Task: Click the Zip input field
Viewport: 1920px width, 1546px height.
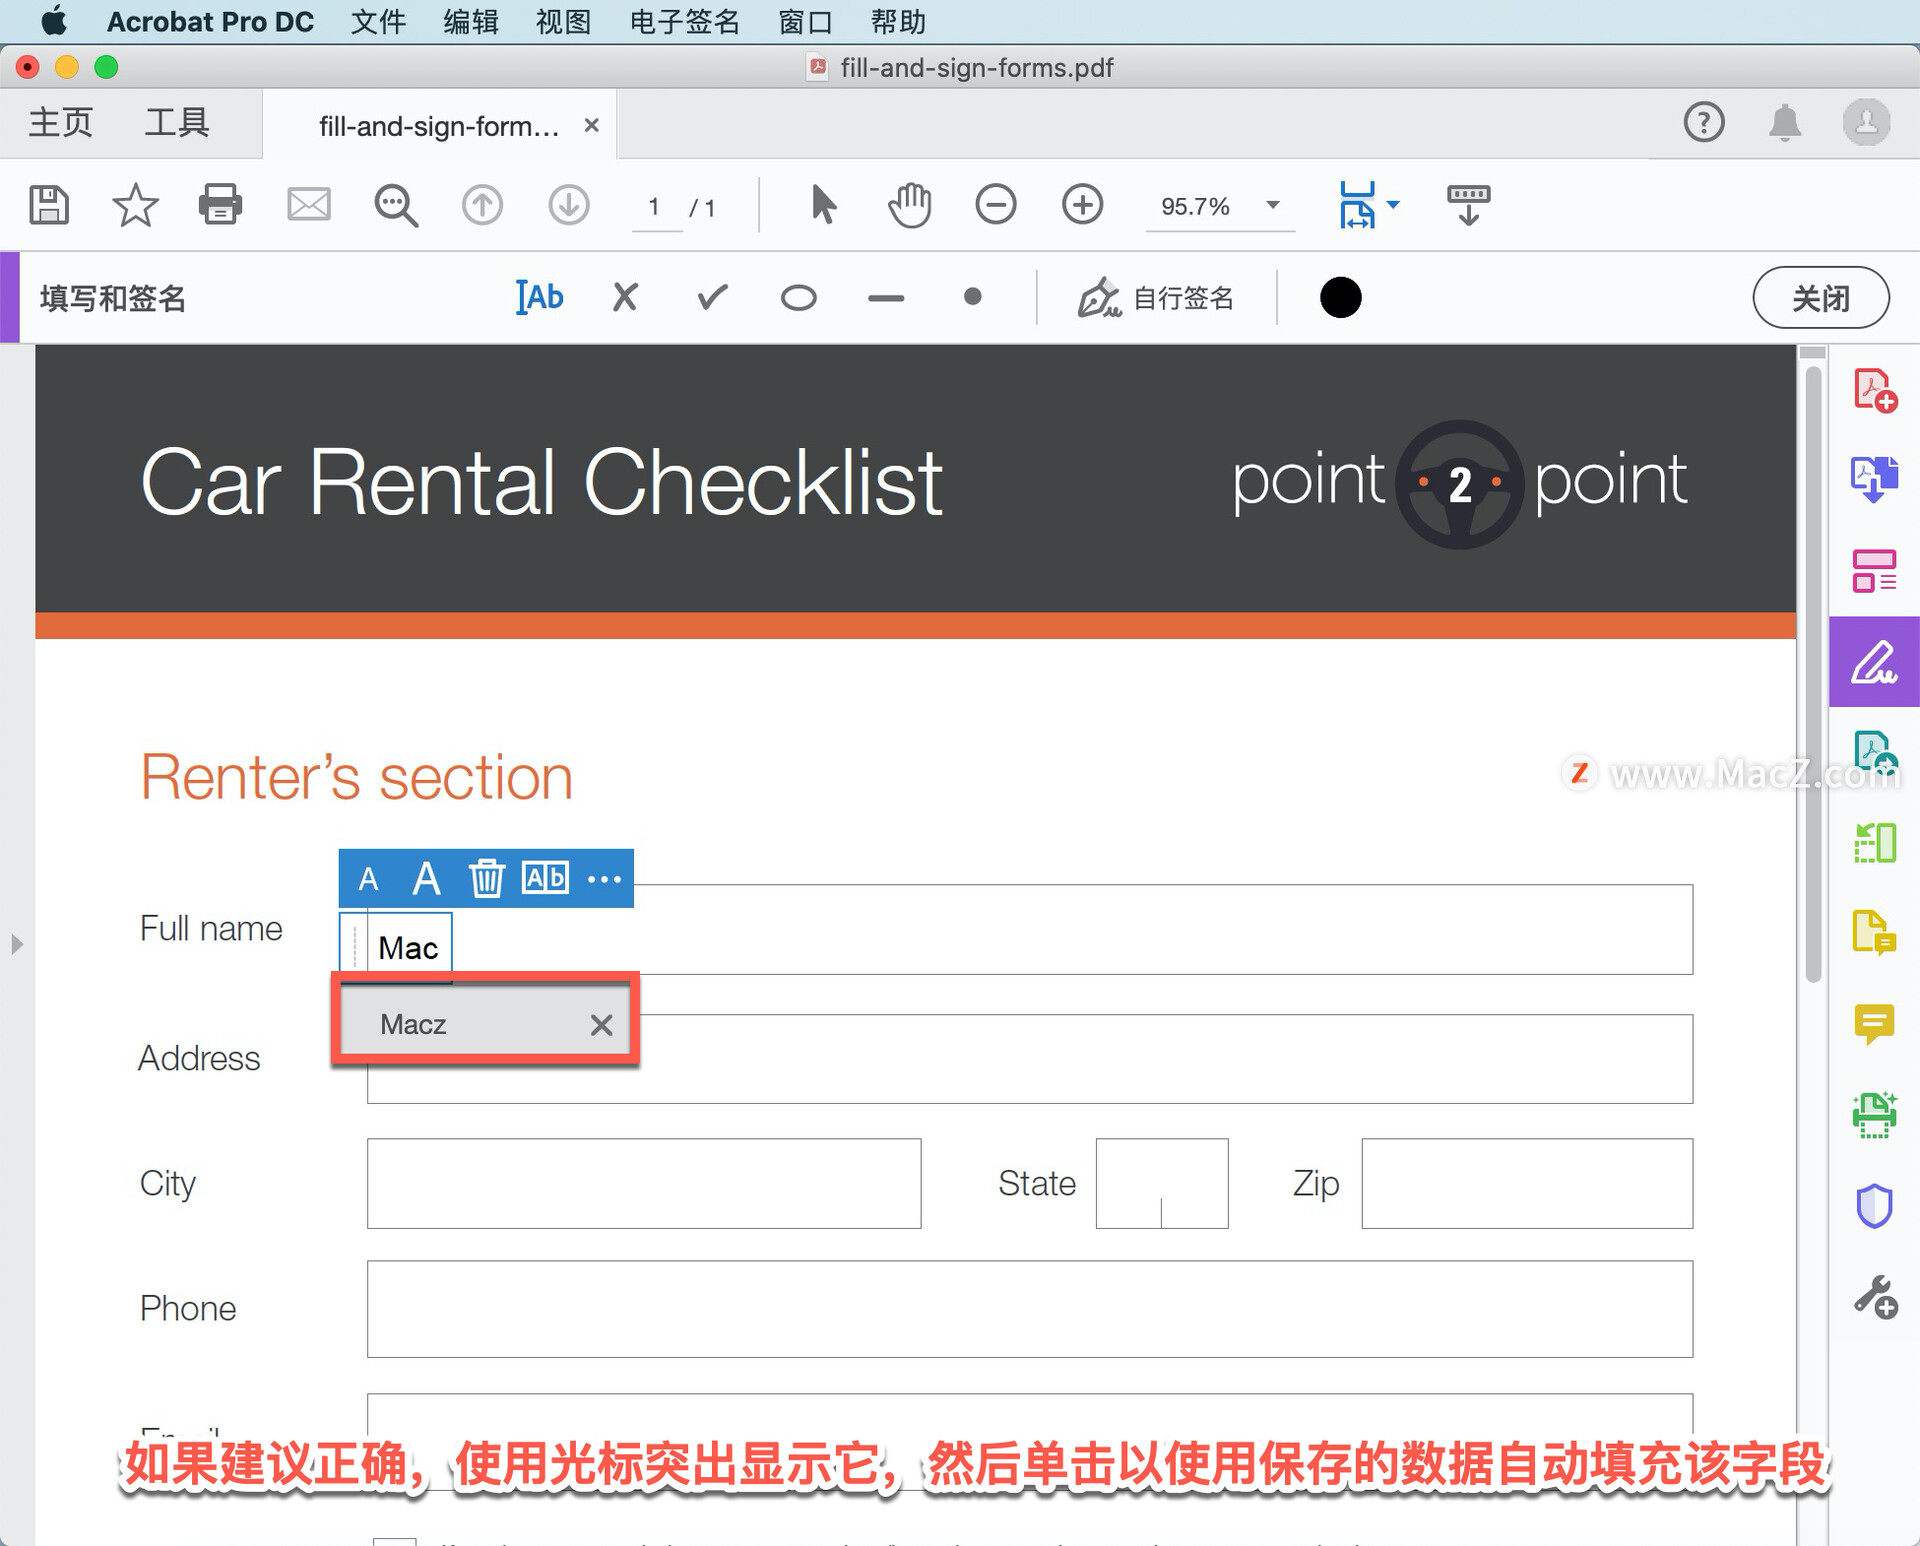Action: (x=1527, y=1183)
